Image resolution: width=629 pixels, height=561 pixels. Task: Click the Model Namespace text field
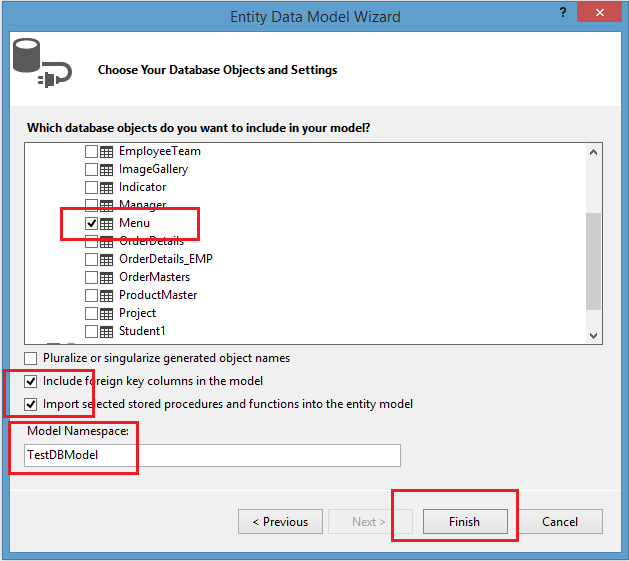(212, 455)
